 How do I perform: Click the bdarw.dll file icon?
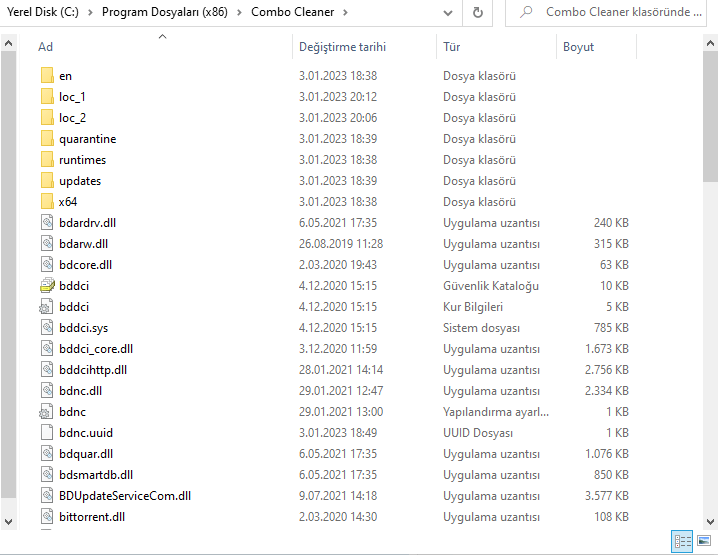(47, 244)
